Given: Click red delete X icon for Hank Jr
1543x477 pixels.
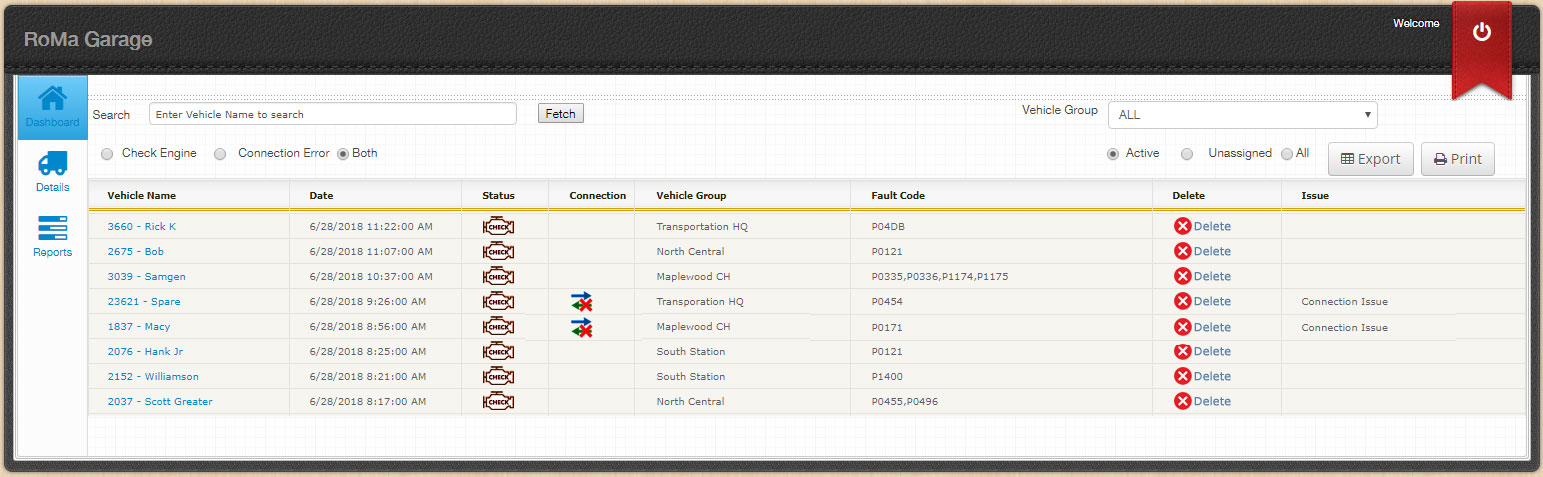Looking at the screenshot, I should [1182, 351].
